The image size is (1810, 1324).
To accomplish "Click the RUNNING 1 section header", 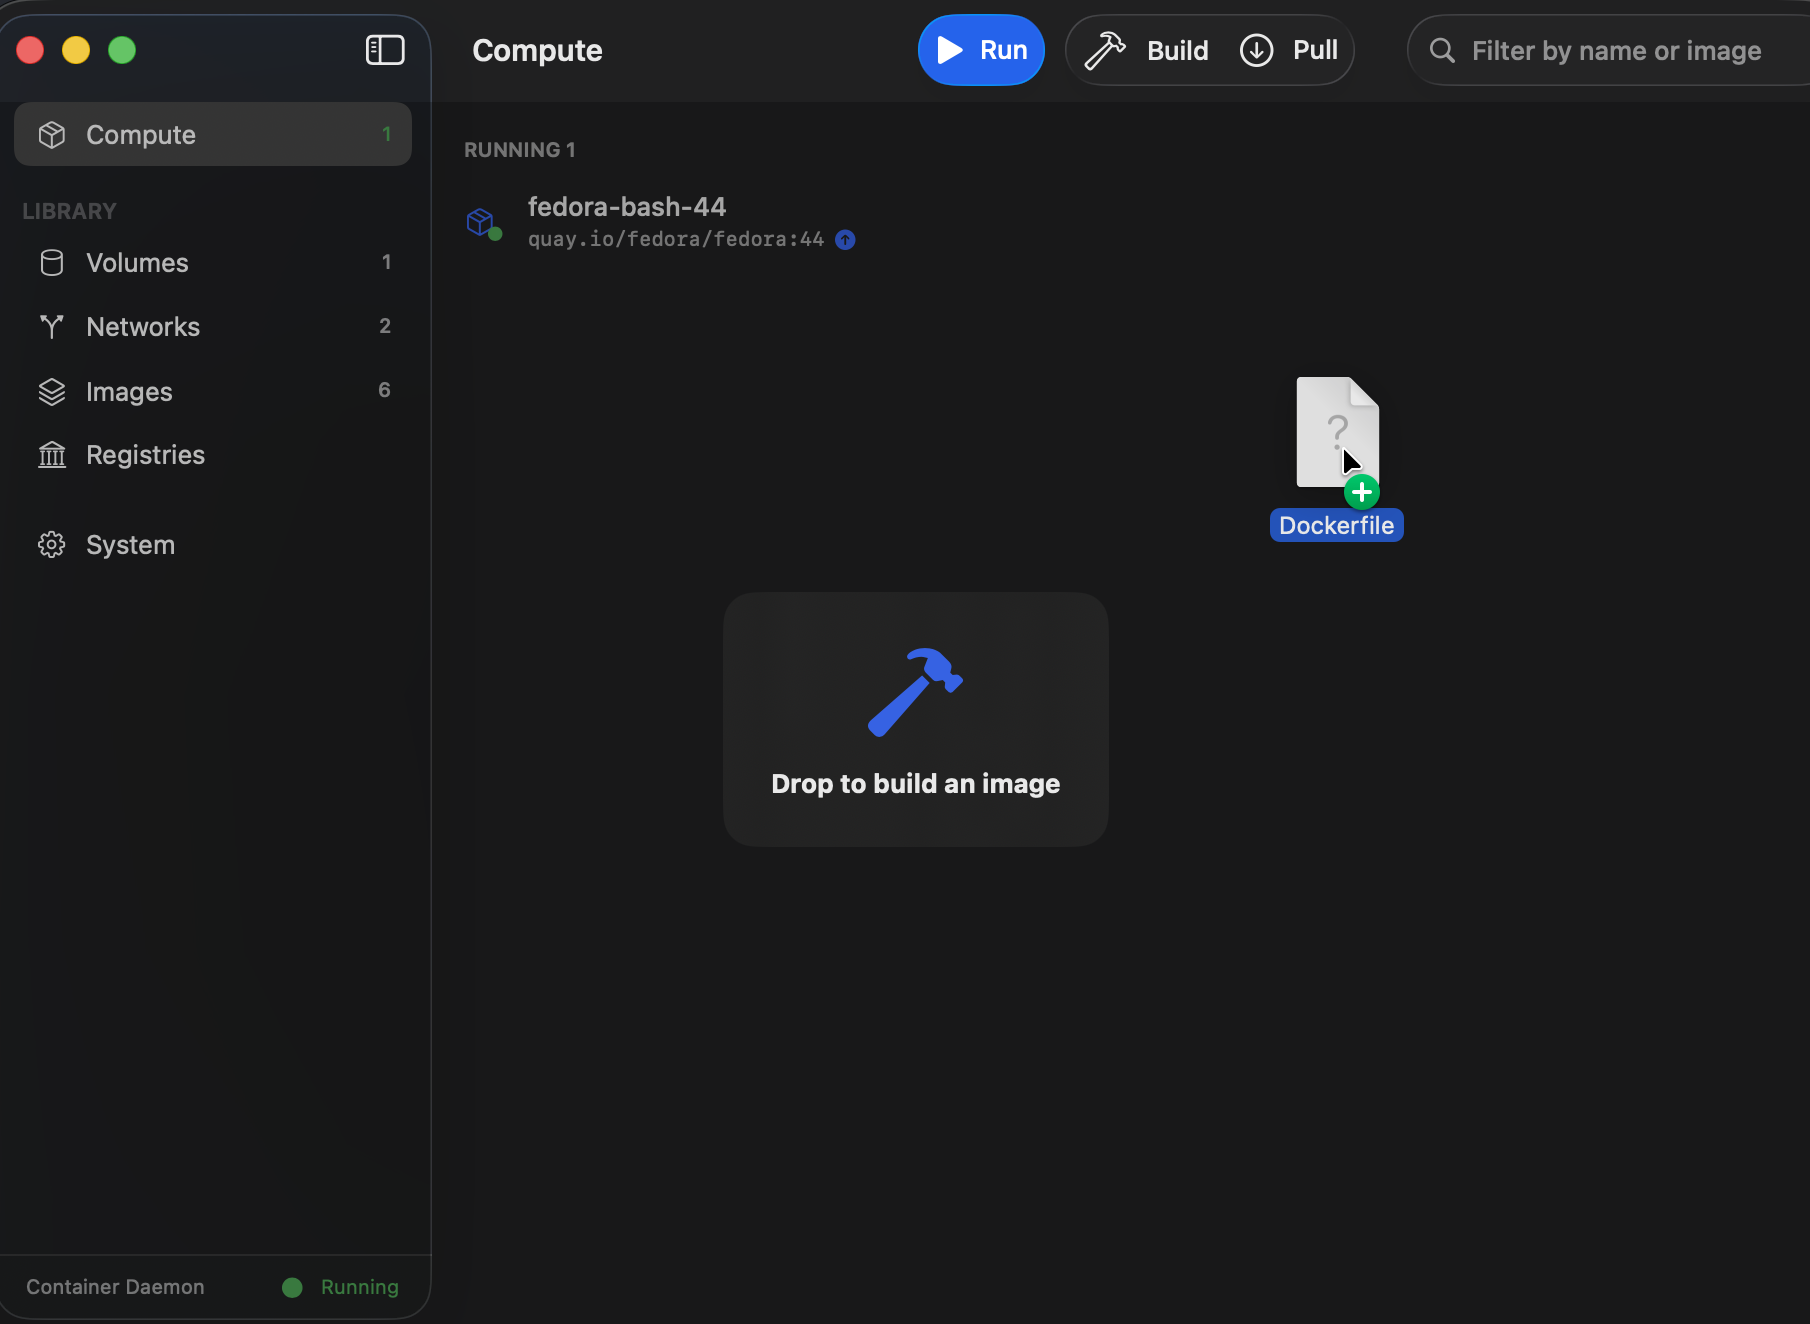I will click(520, 150).
